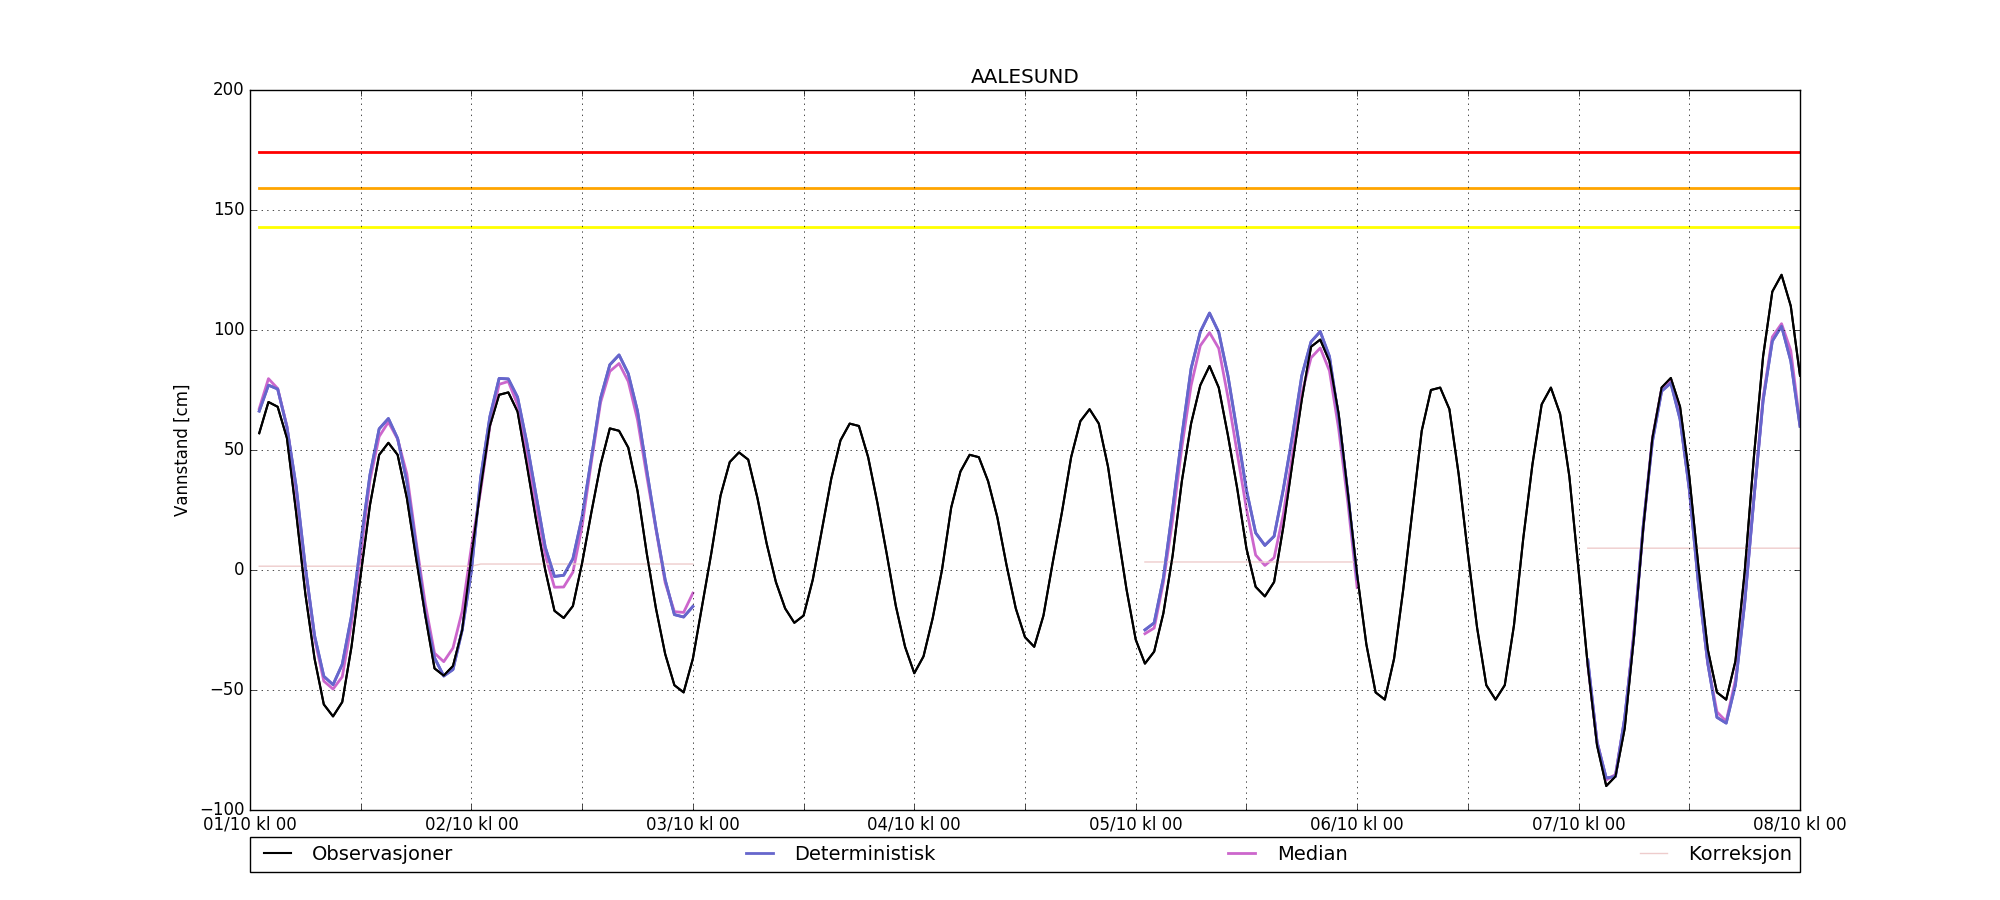2000x900 pixels.
Task: Select the 01/10 kl 00 date tick
Action: pos(250,825)
